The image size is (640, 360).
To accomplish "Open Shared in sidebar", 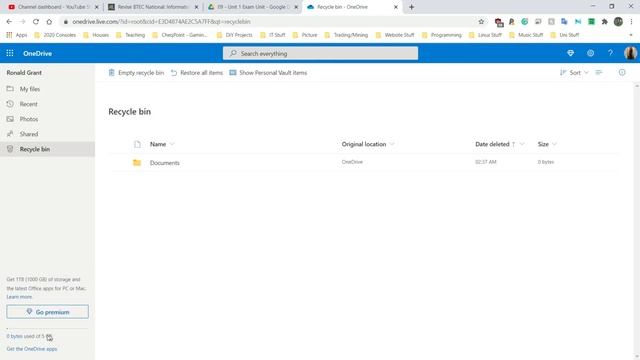I will [x=47, y=134].
